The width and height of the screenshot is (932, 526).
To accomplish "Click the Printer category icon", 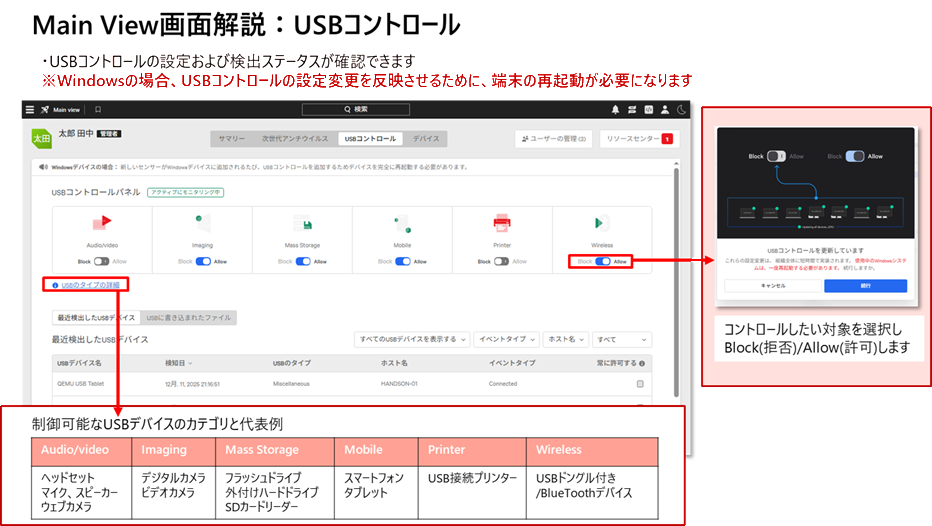I will point(502,222).
